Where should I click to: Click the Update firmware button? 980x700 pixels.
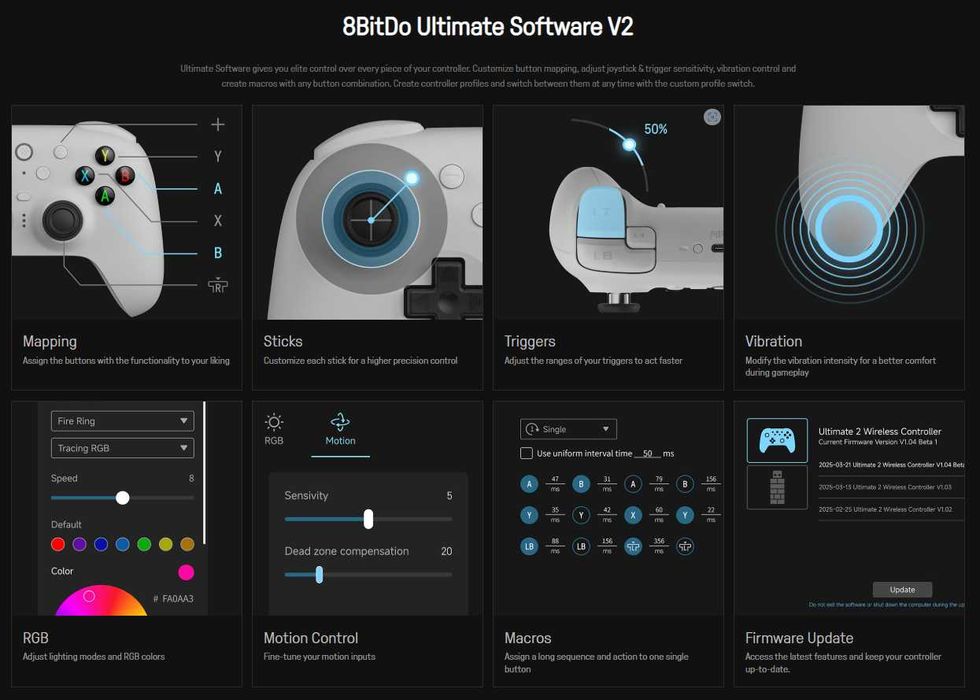(x=902, y=589)
